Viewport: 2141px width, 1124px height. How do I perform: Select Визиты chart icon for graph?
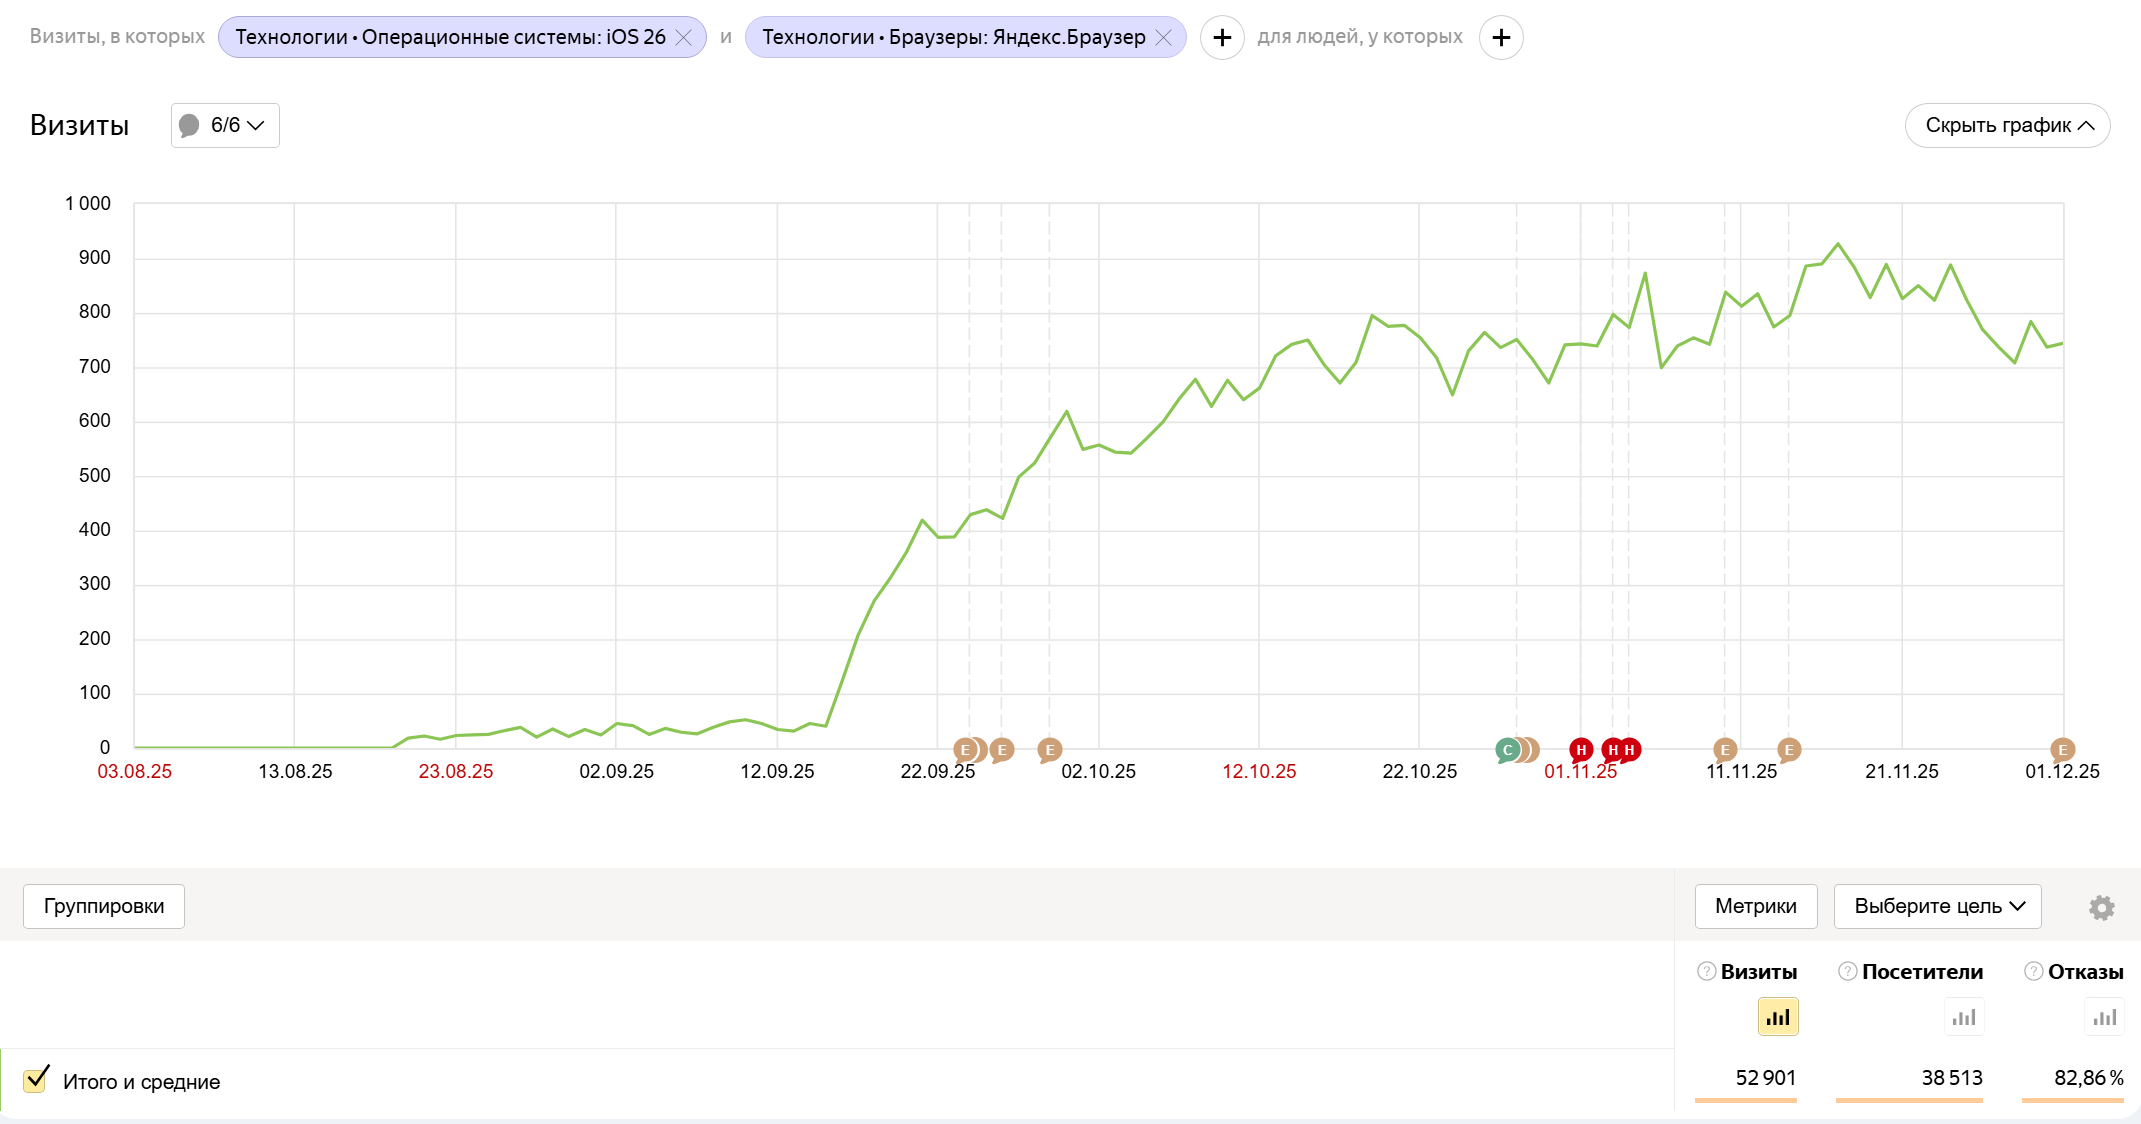1777,1017
